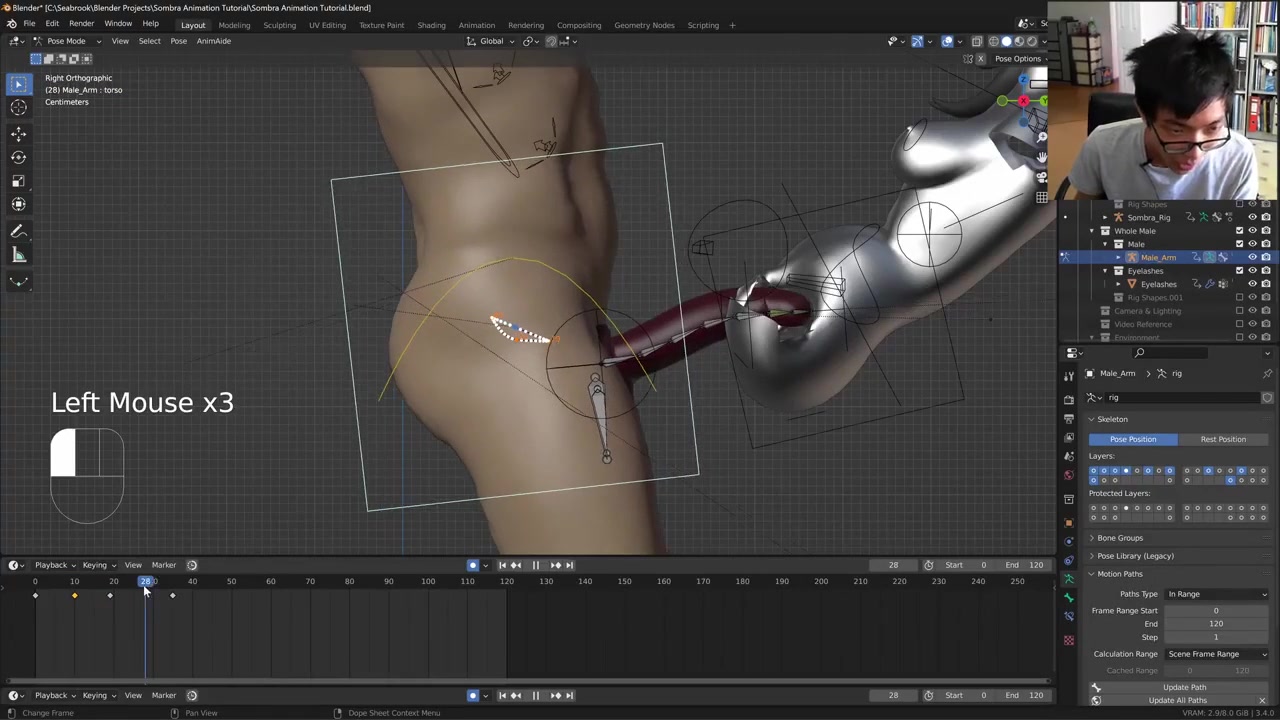The height and width of the screenshot is (720, 1280).
Task: Open the Calculation Range dropdown
Action: tap(1216, 654)
